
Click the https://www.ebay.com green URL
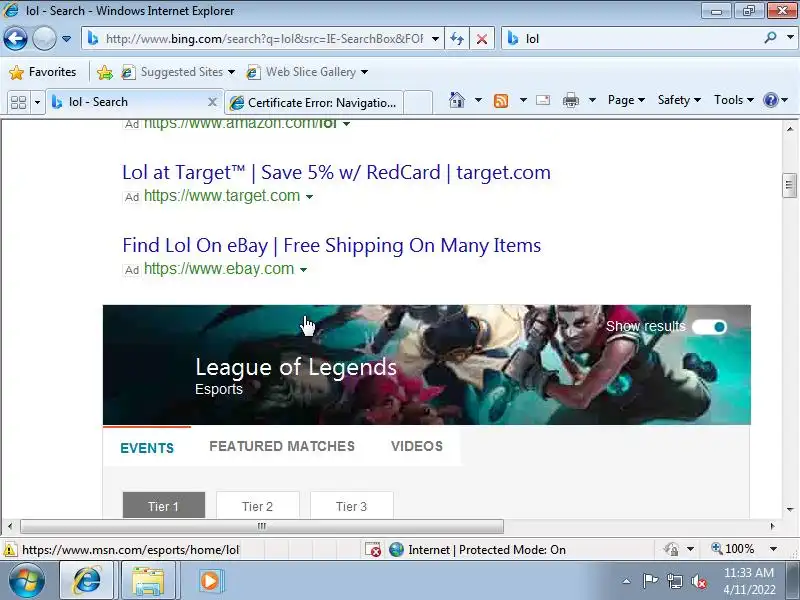point(219,269)
